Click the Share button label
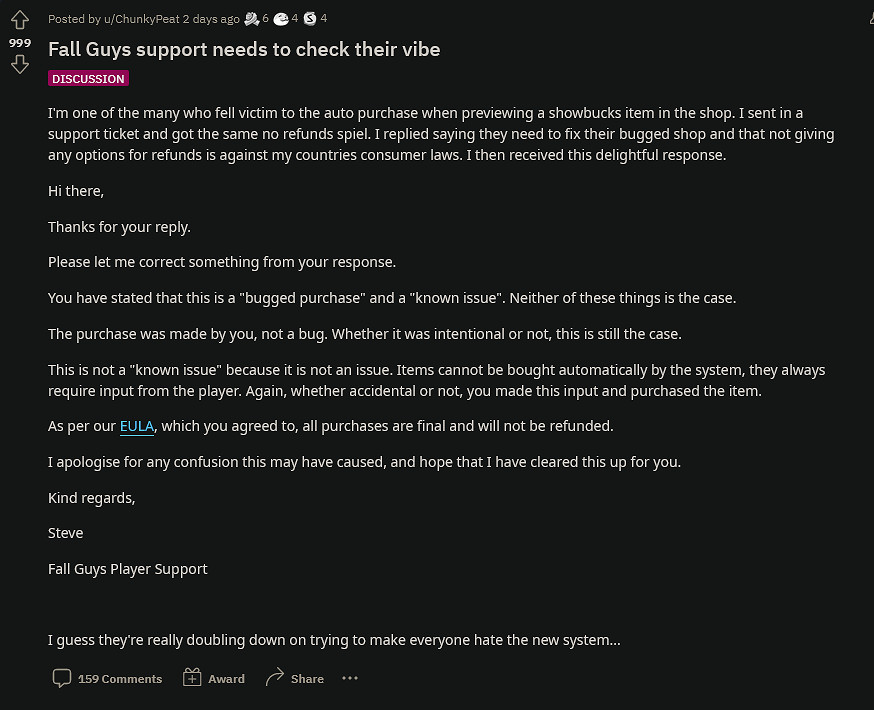Viewport: 874px width, 710px height. (x=307, y=679)
